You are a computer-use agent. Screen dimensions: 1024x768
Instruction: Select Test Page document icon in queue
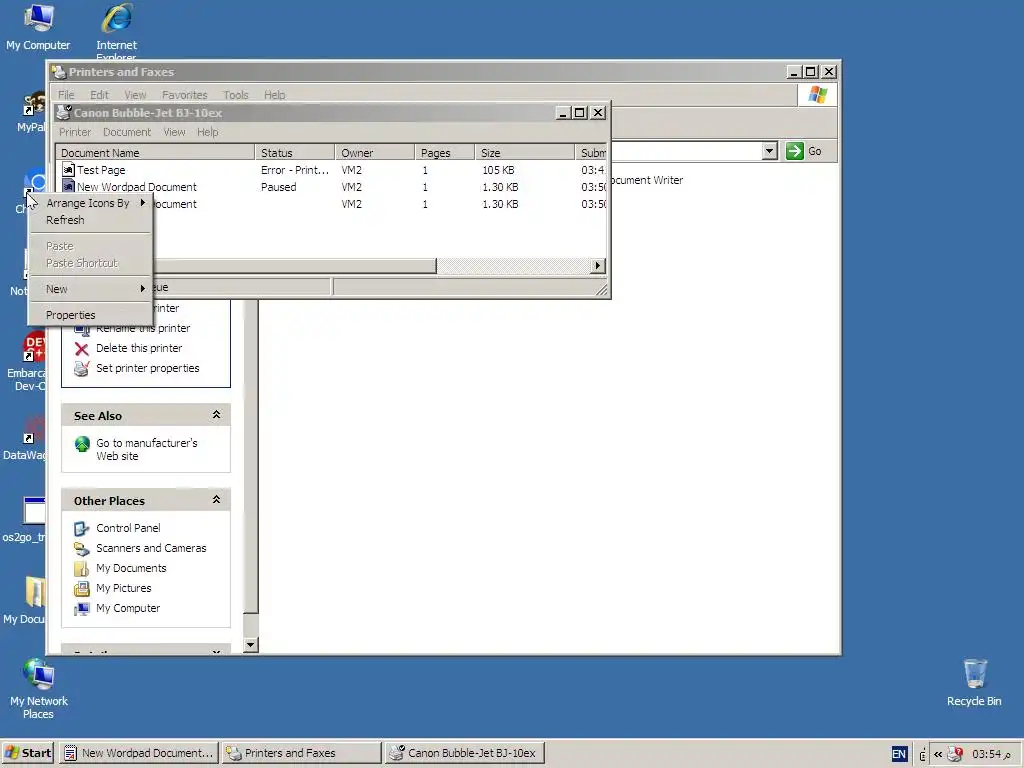click(x=68, y=170)
